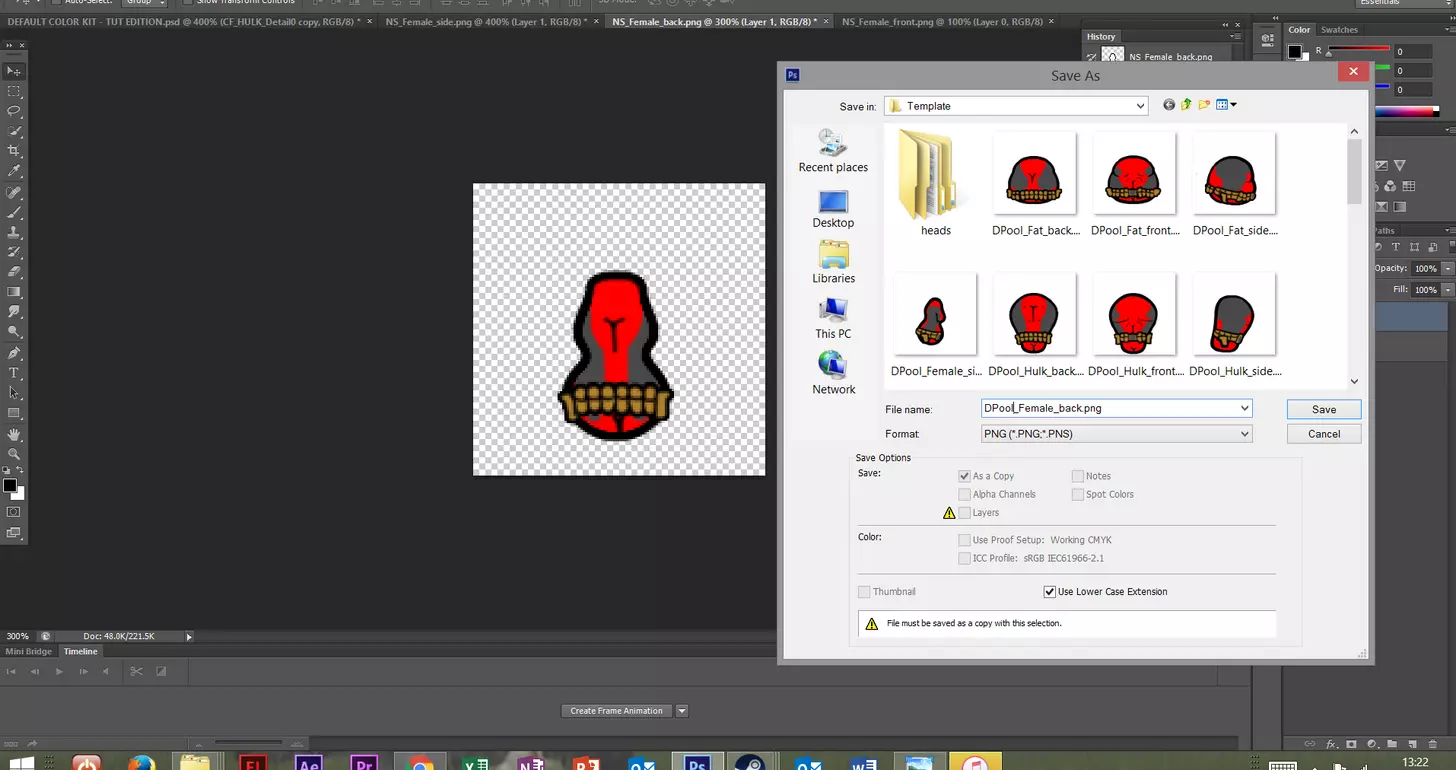This screenshot has width=1456, height=770.
Task: Create a new folder in Save As dialog
Action: click(x=1204, y=105)
